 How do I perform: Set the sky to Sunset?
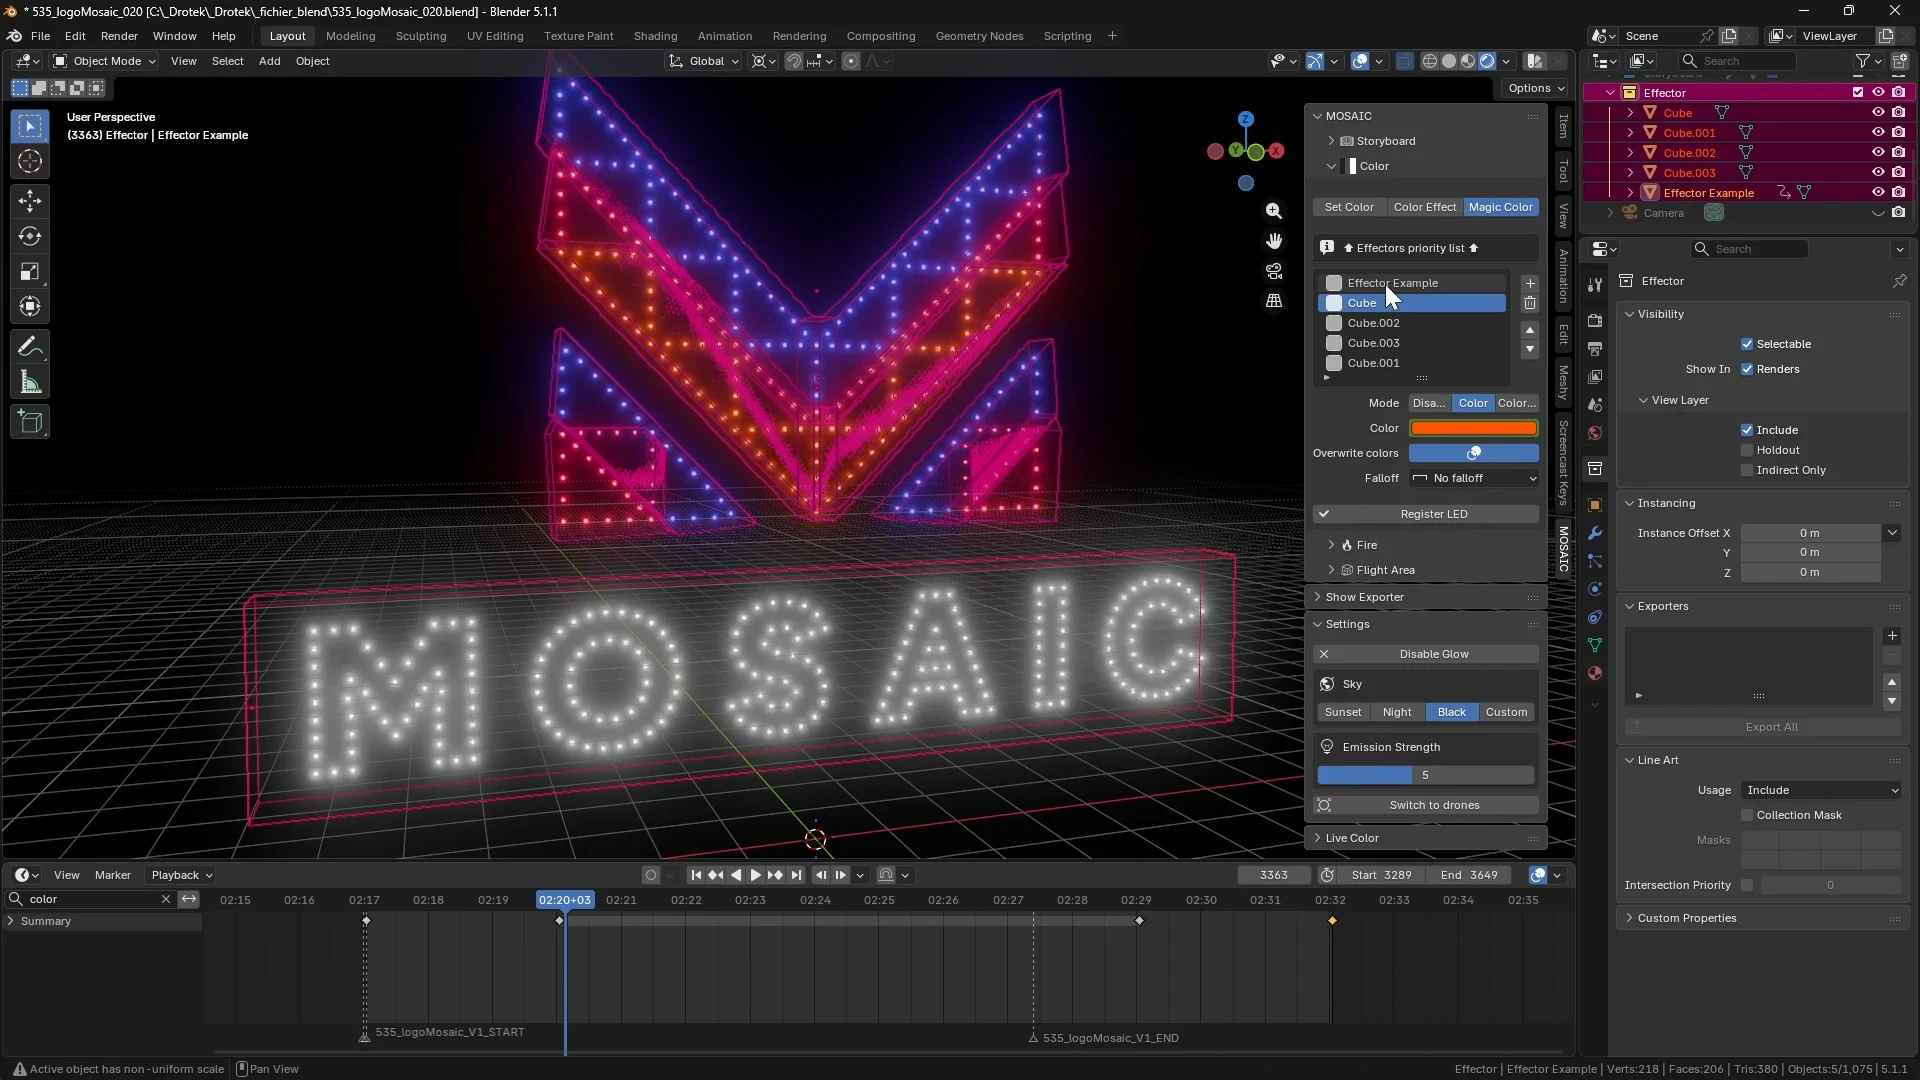[1343, 712]
